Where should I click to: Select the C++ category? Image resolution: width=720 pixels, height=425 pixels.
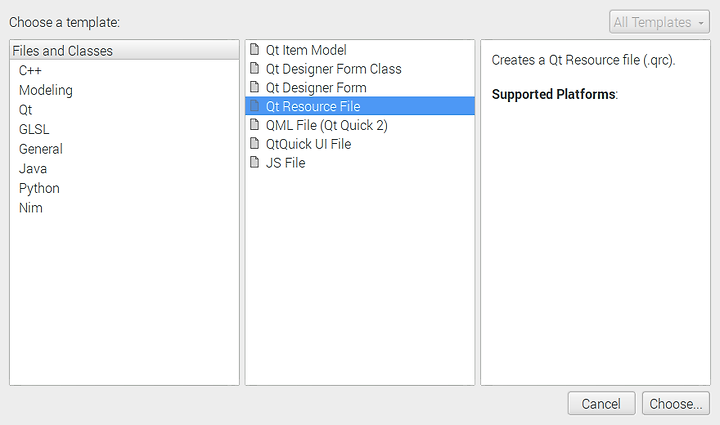30,71
